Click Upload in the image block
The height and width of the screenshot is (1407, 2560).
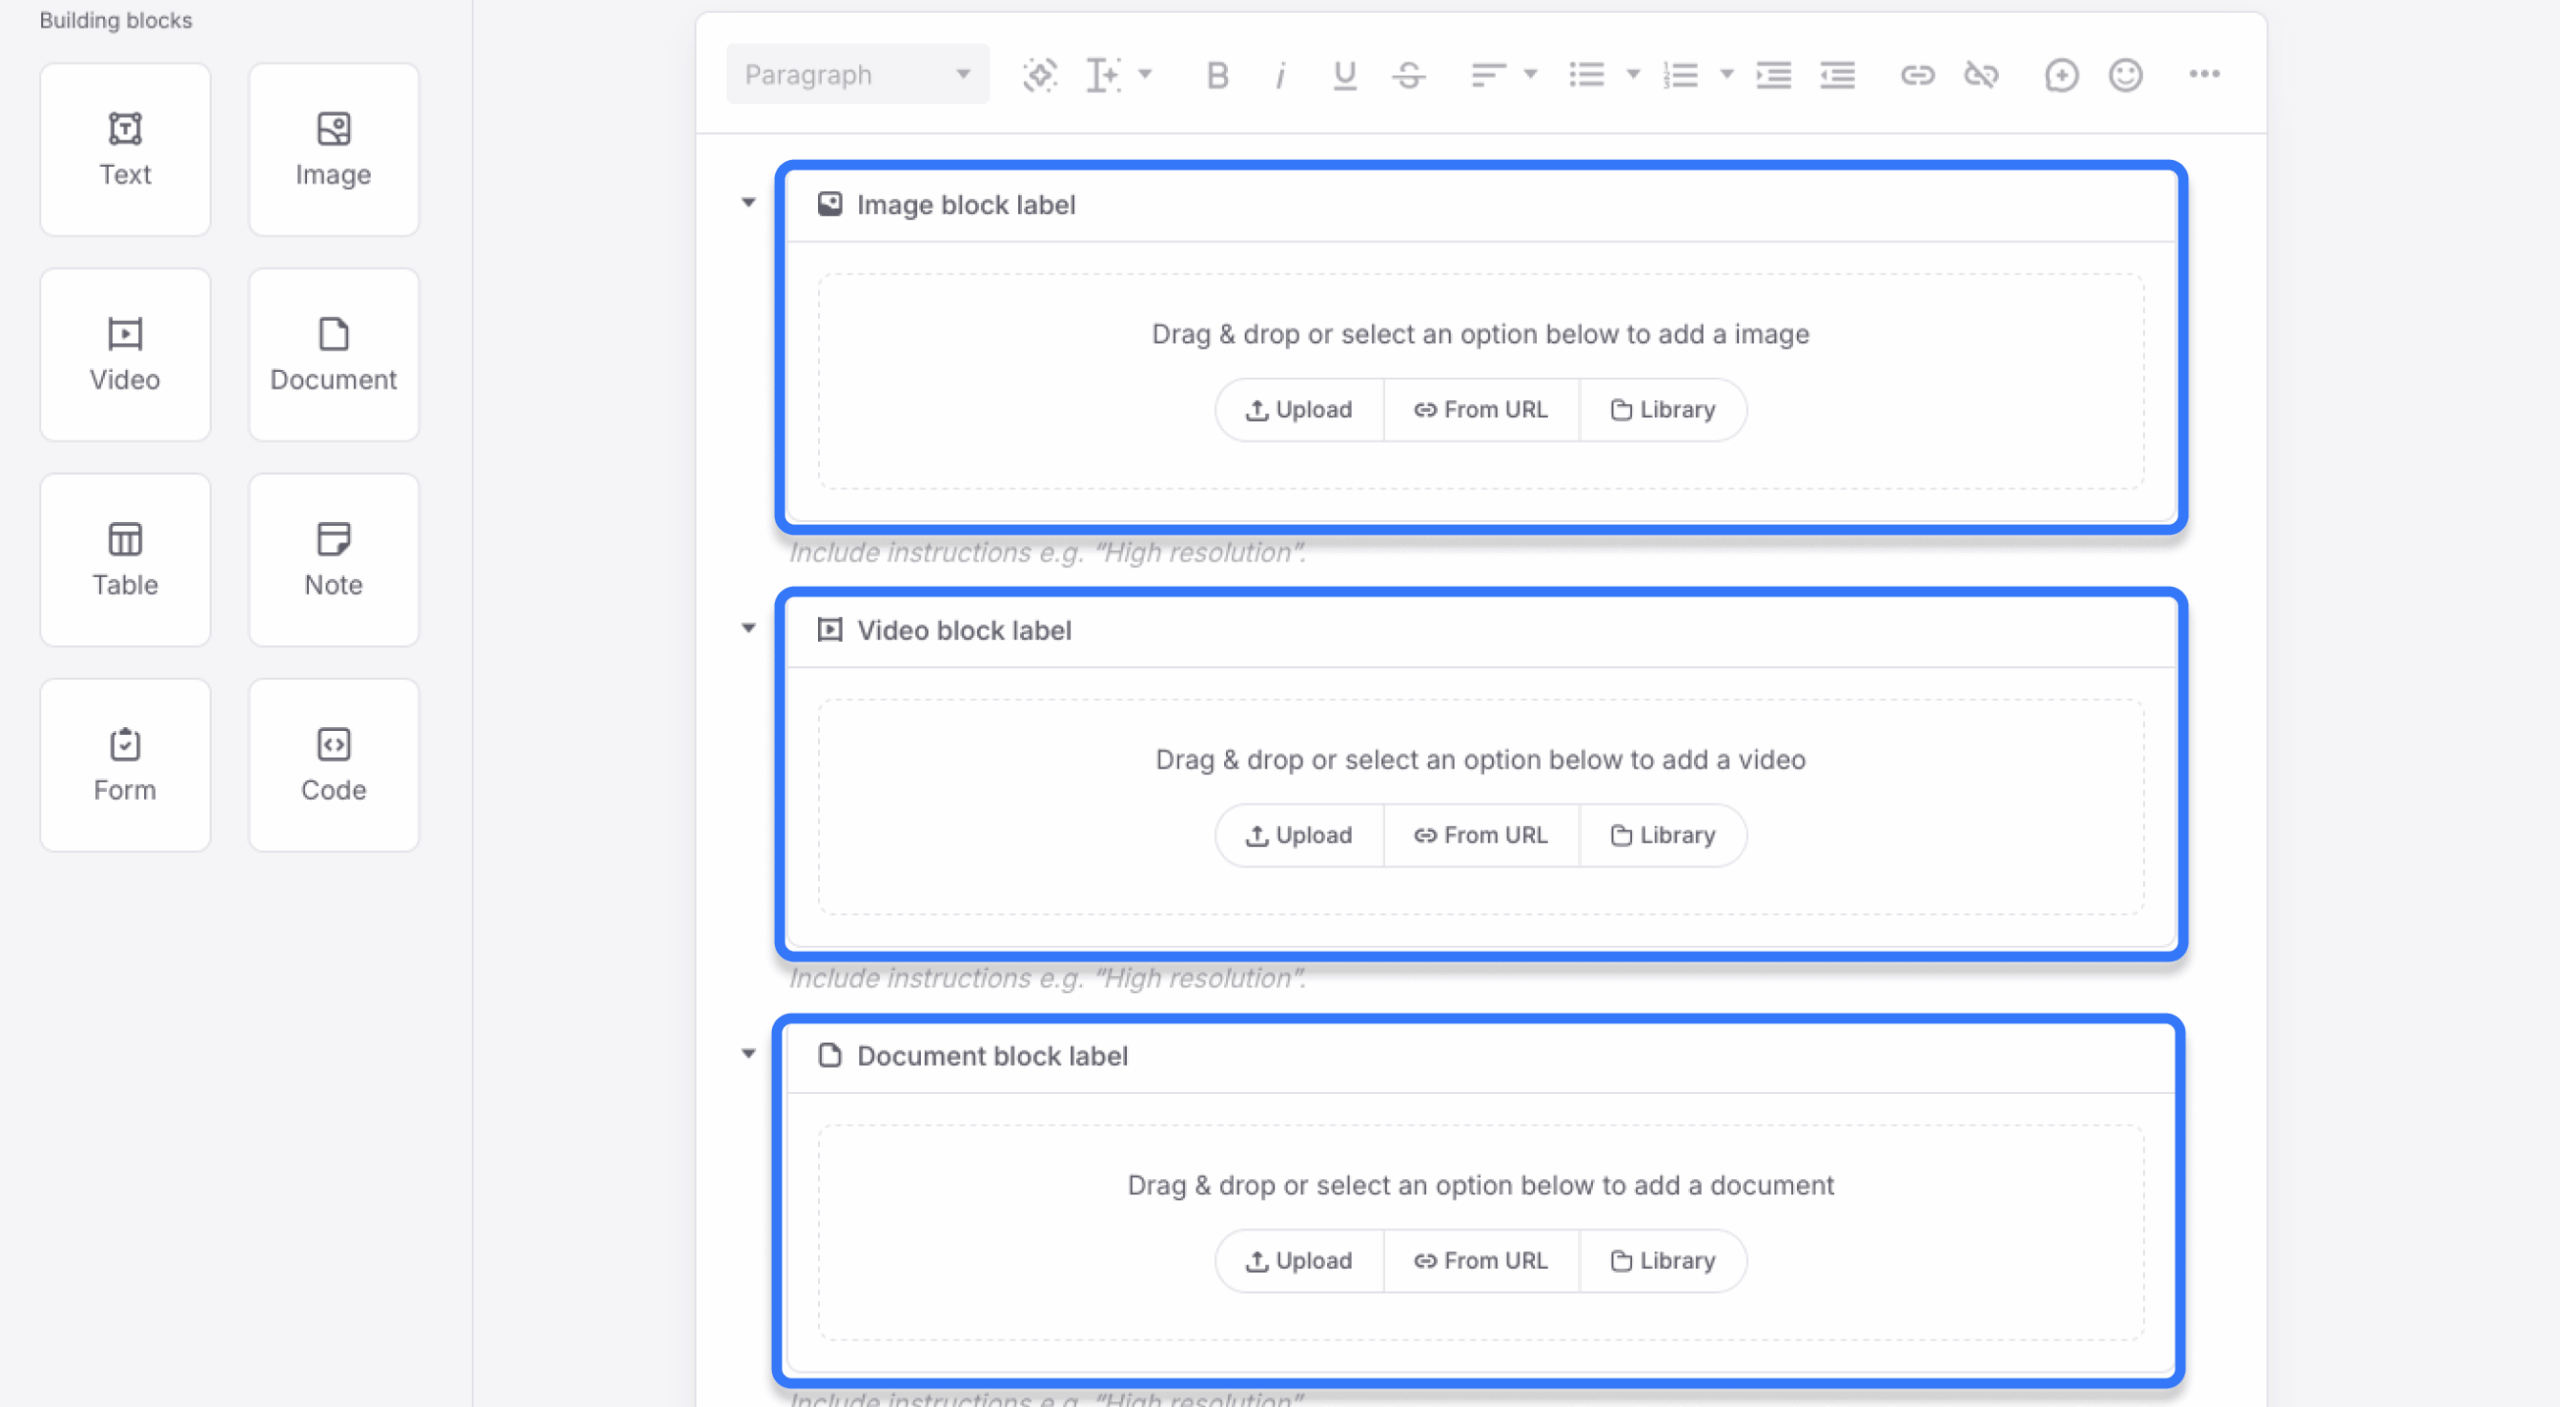tap(1298, 409)
